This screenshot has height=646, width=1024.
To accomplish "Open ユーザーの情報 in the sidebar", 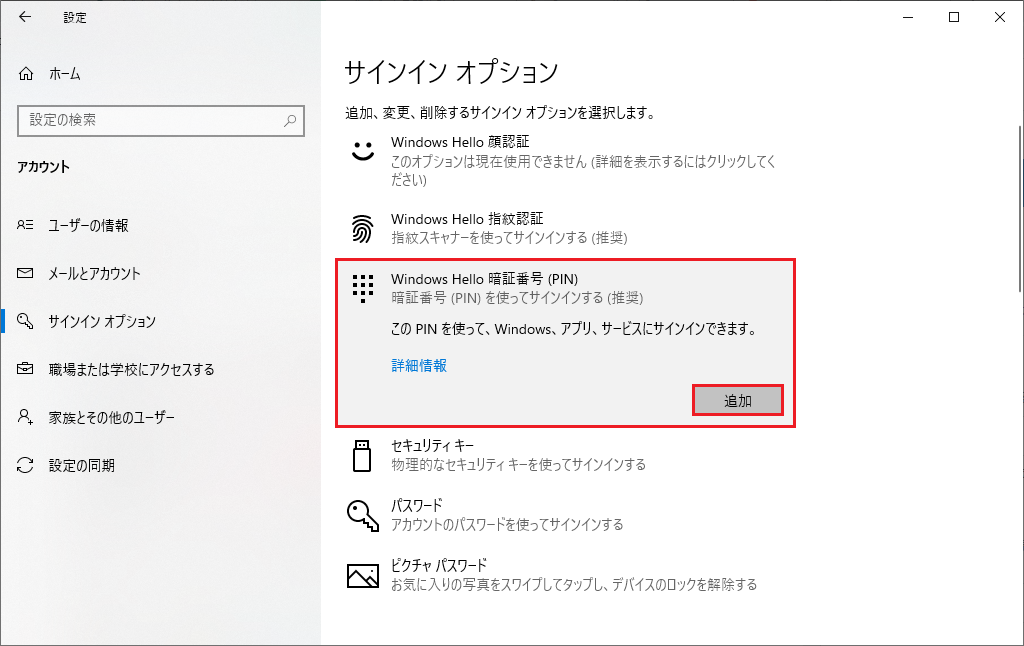I will 88,226.
